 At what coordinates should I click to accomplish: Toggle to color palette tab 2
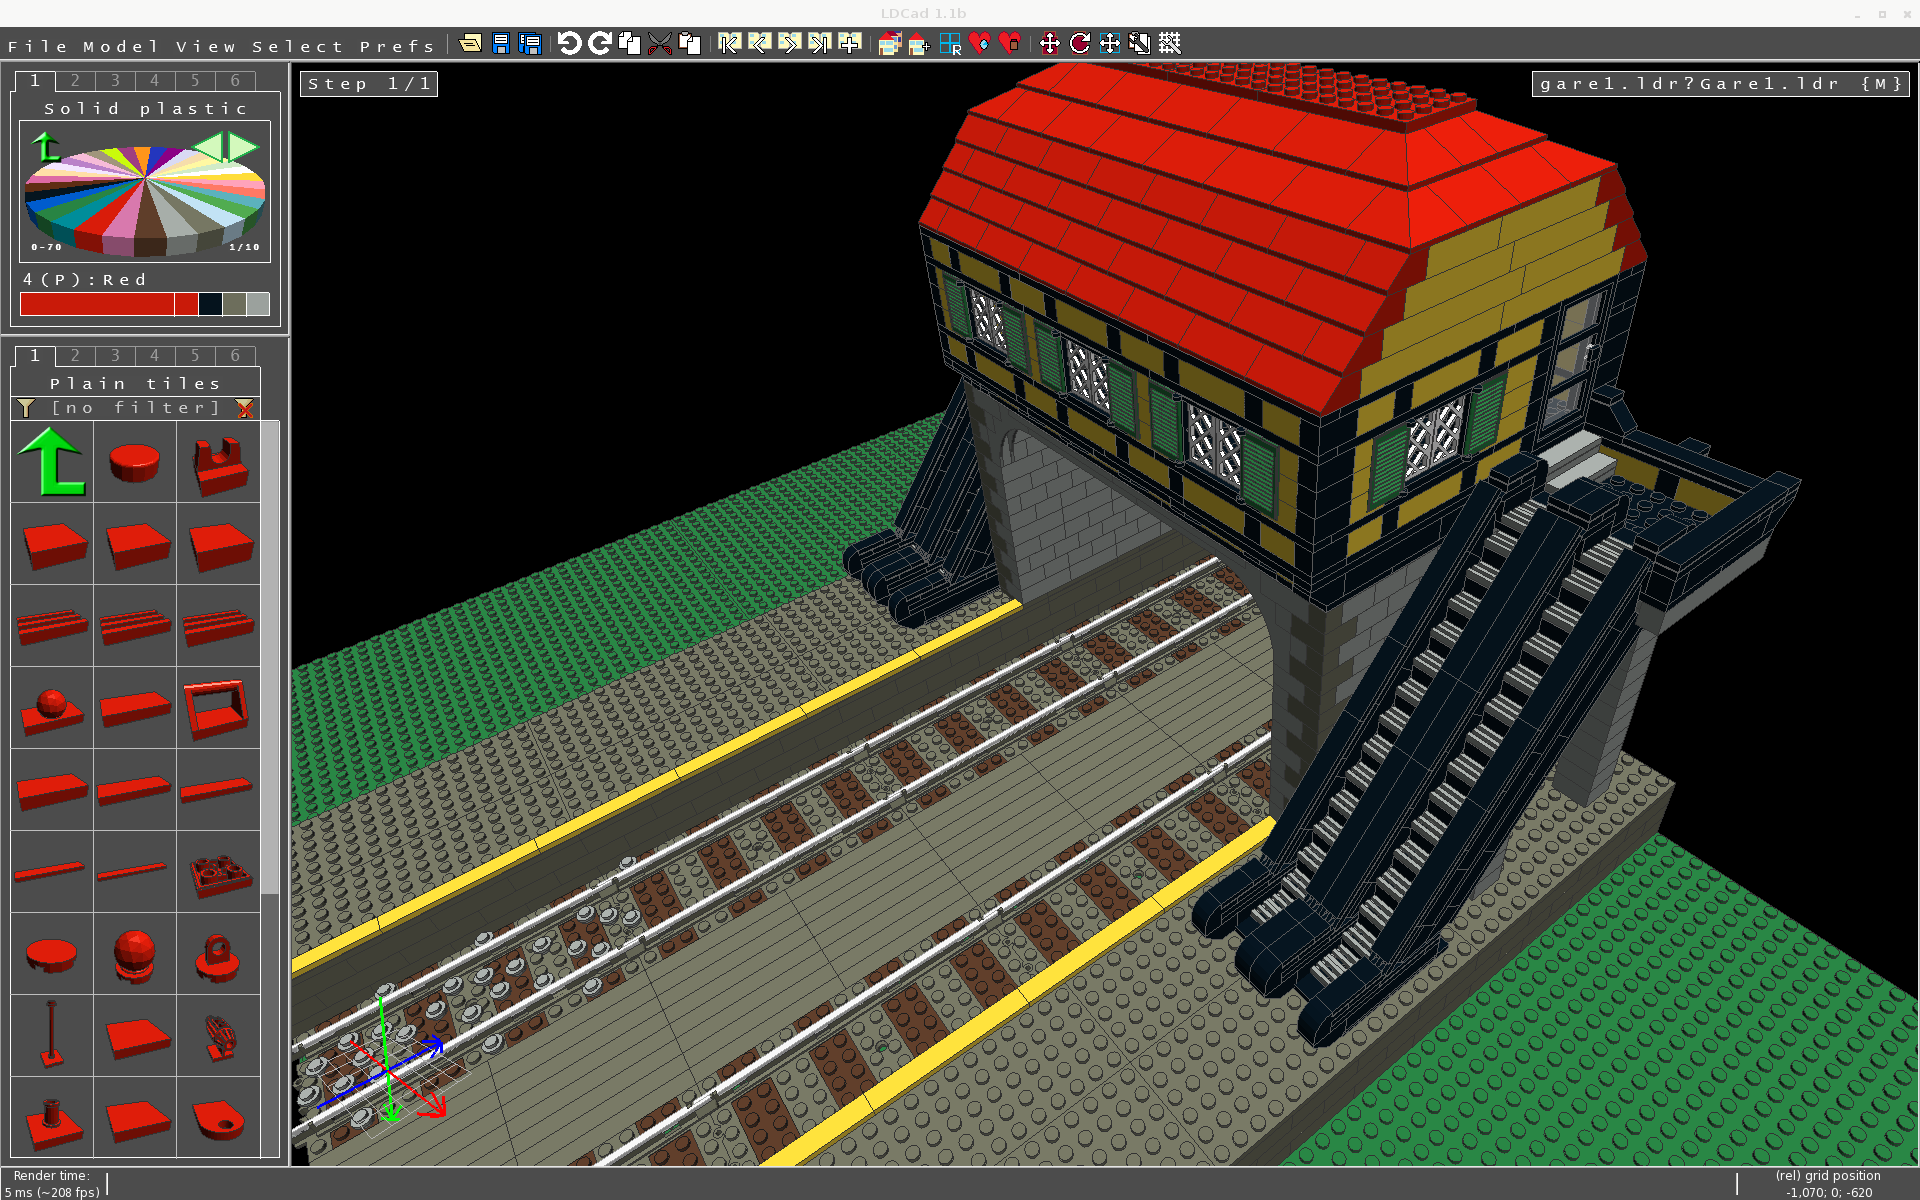[74, 81]
